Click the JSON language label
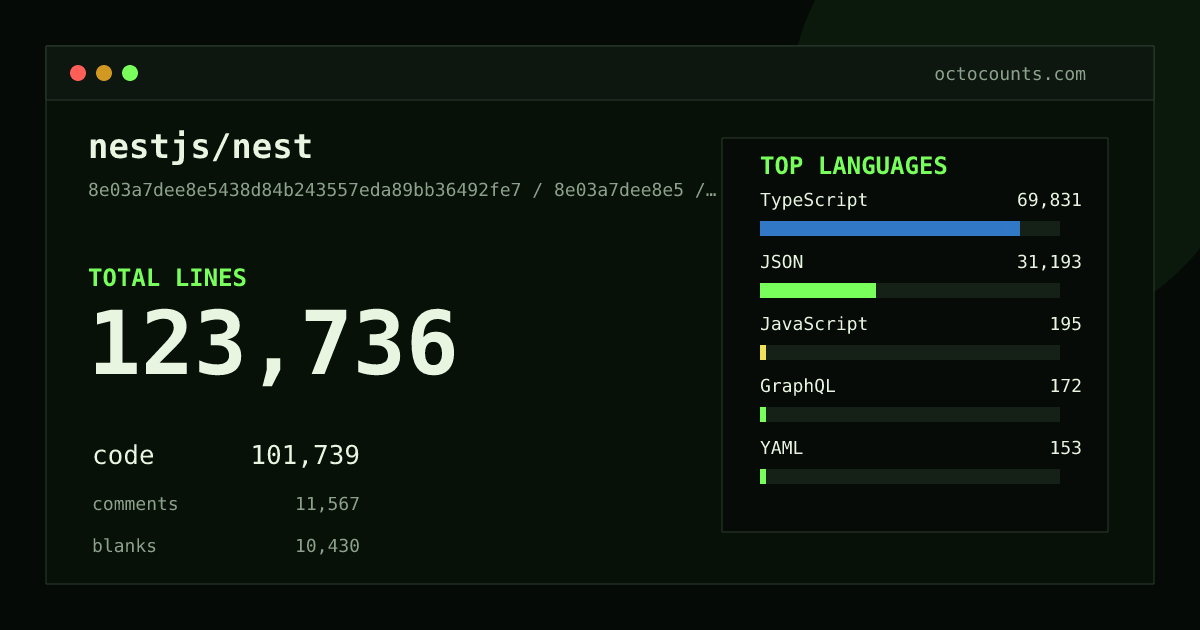The image size is (1200, 630). pyautogui.click(x=781, y=262)
